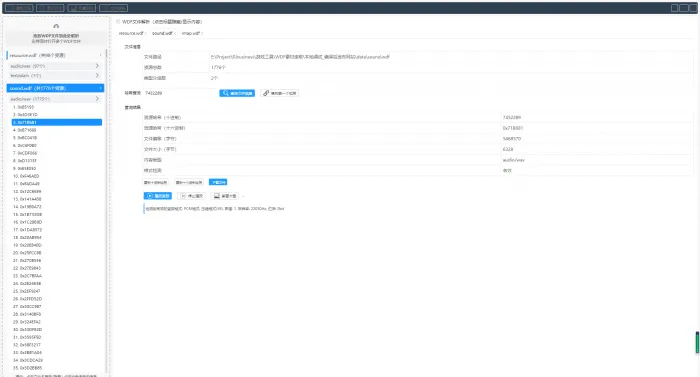Click the upload cloud icon in sidebar
Viewport: 700px width, 377px height.
pyautogui.click(x=56, y=26)
